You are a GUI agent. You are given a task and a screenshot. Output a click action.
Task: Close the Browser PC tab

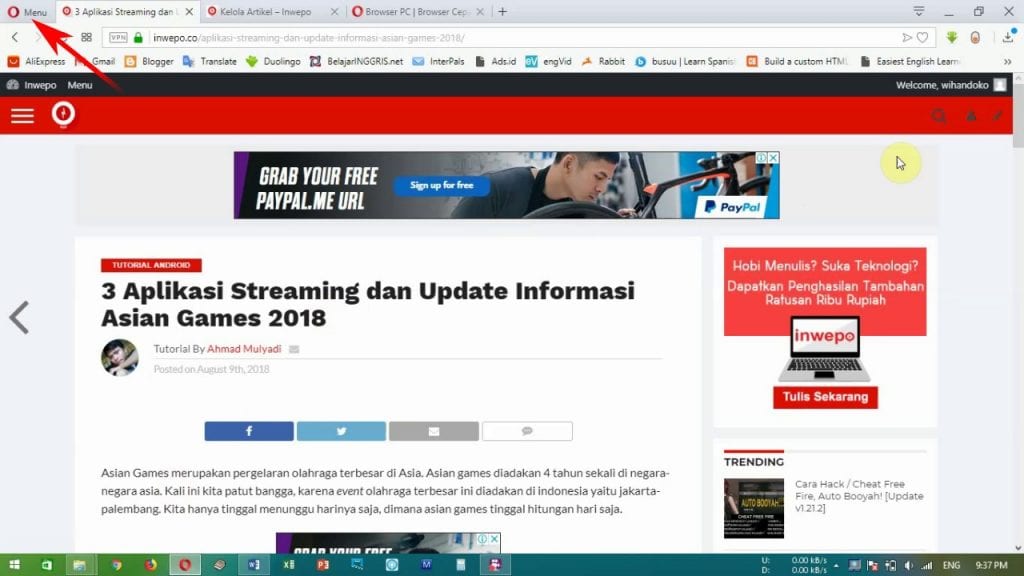pos(480,12)
